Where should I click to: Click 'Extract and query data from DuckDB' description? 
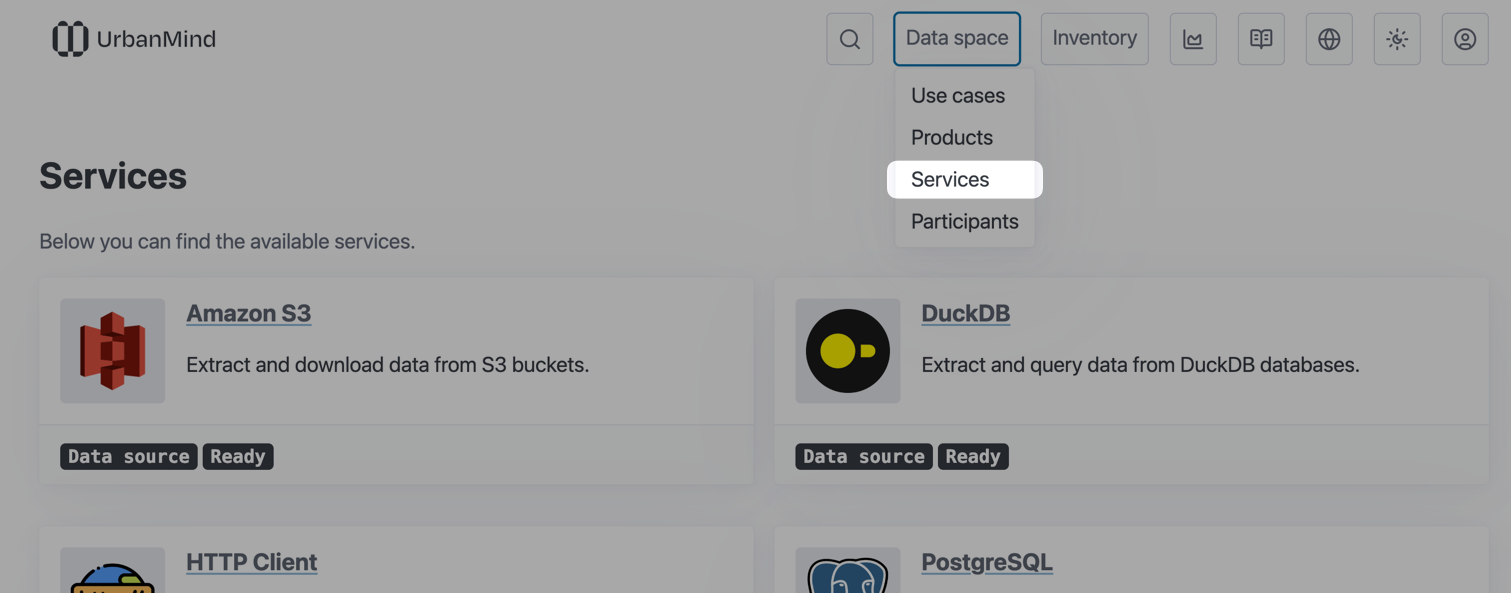point(1140,365)
